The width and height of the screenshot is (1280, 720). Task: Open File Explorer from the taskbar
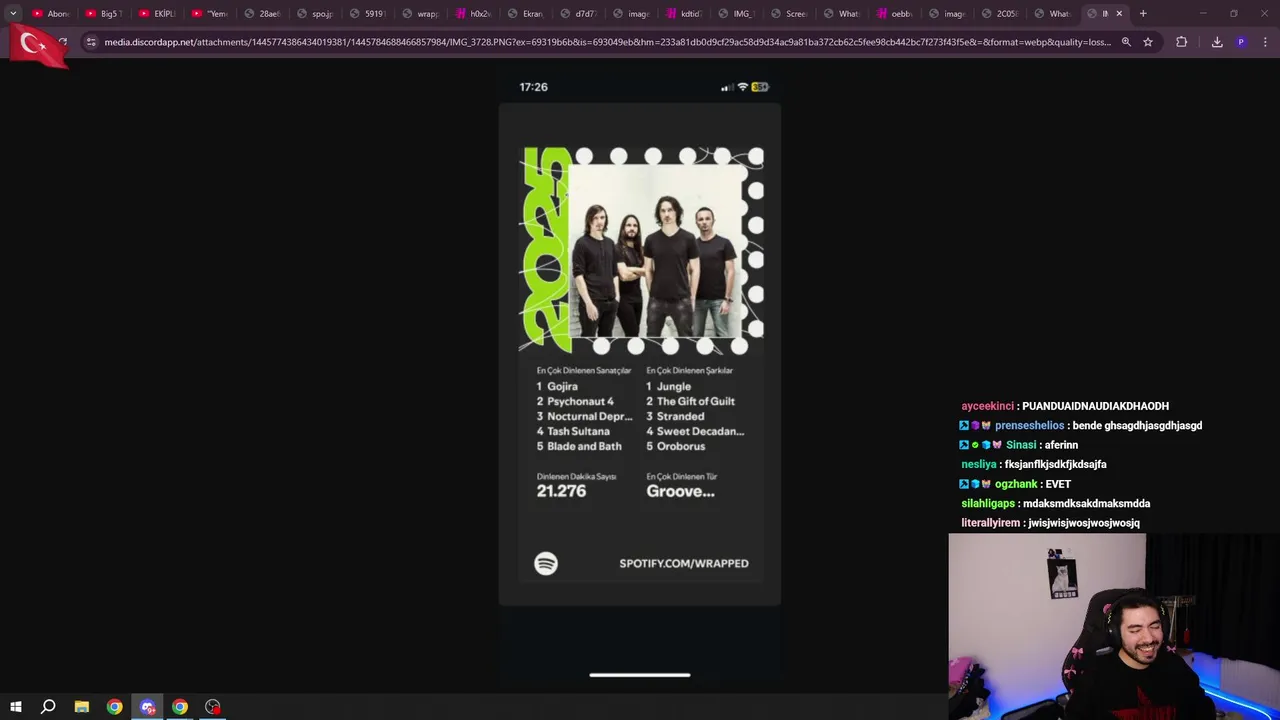pos(82,707)
